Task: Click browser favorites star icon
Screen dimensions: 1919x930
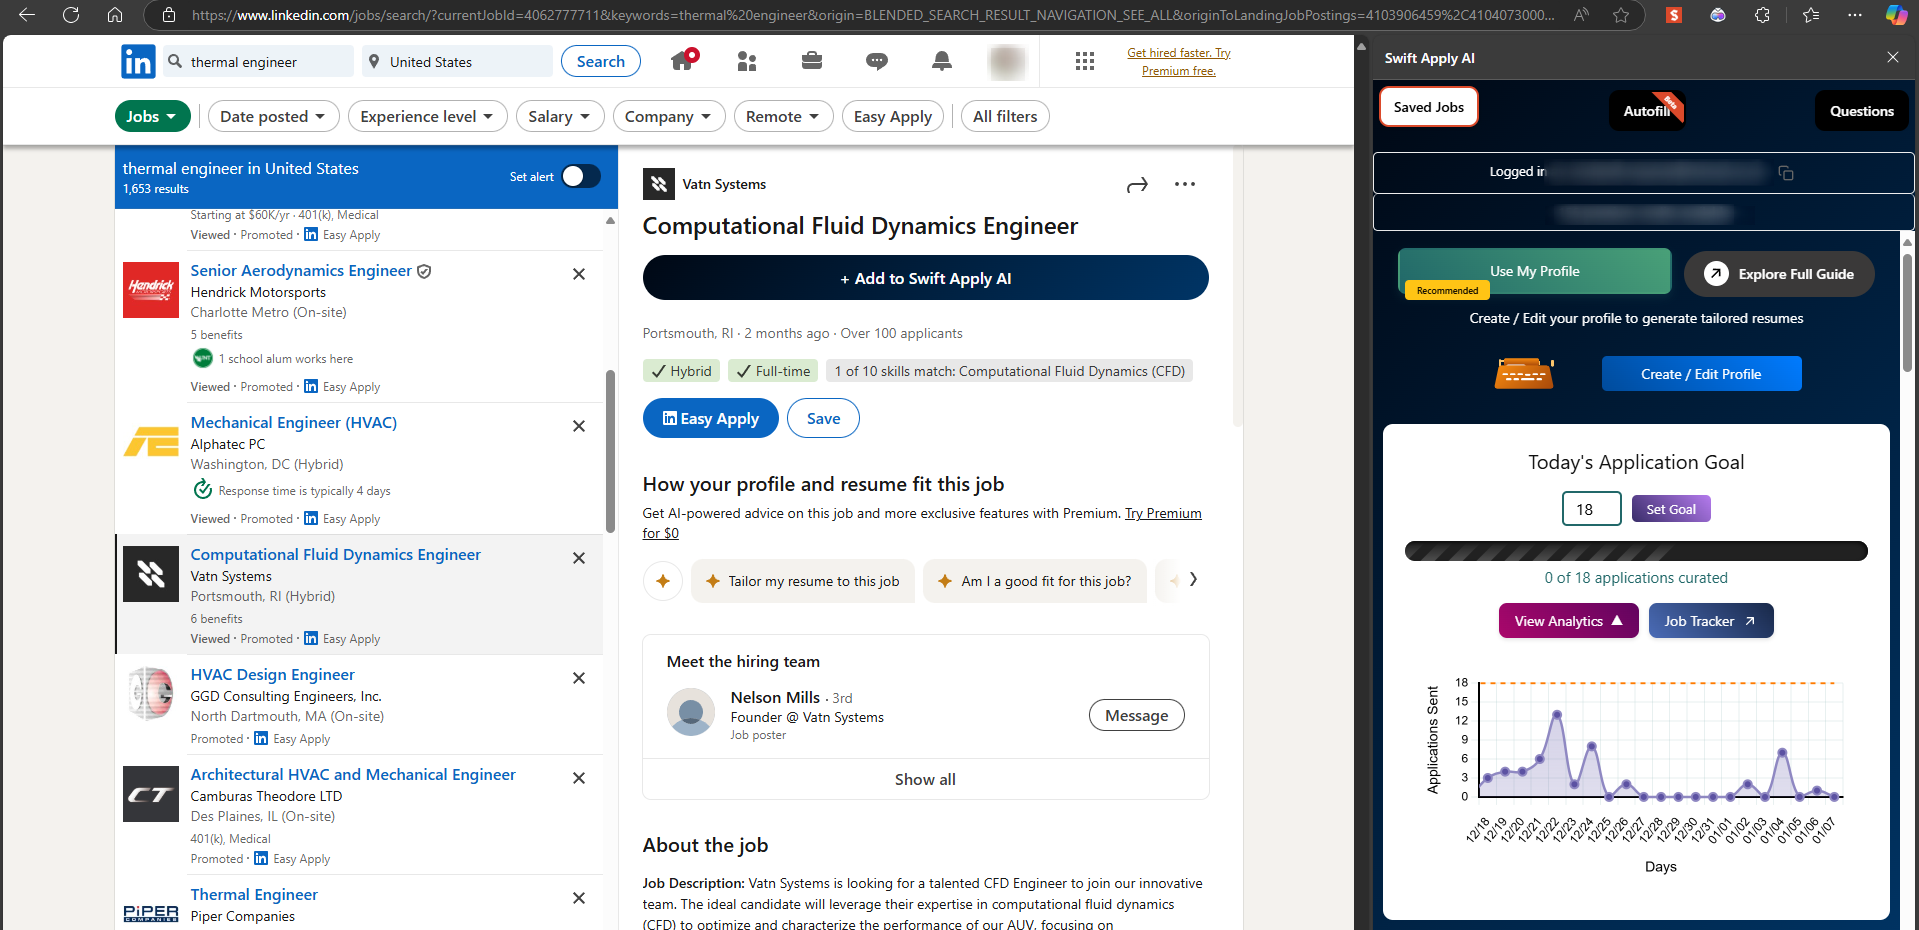Action: [x=1621, y=15]
